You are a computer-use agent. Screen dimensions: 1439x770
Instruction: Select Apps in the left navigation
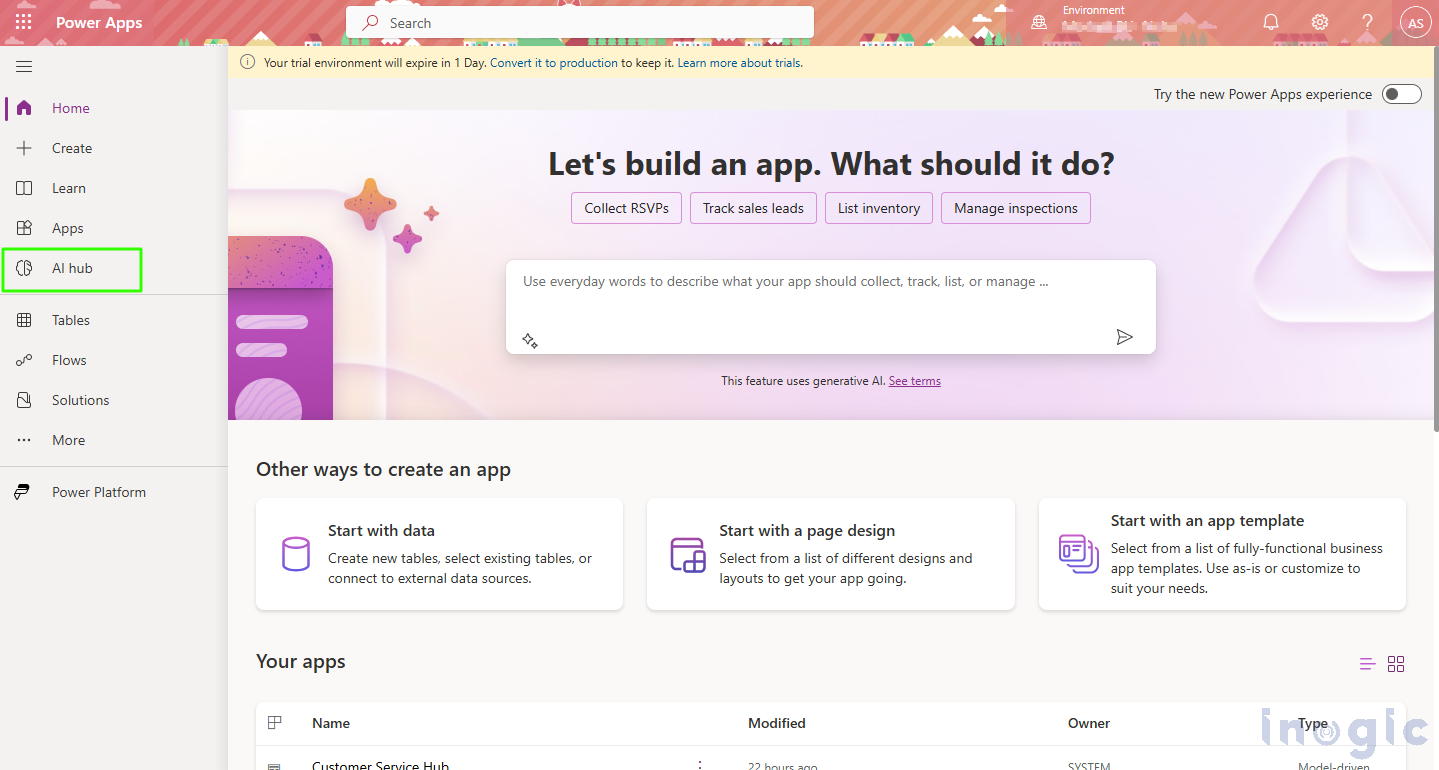tap(114, 228)
